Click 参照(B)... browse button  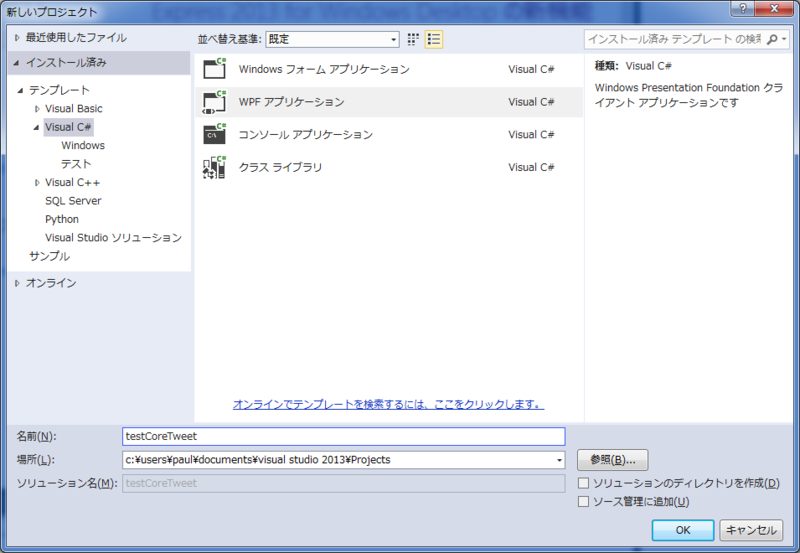(x=613, y=460)
